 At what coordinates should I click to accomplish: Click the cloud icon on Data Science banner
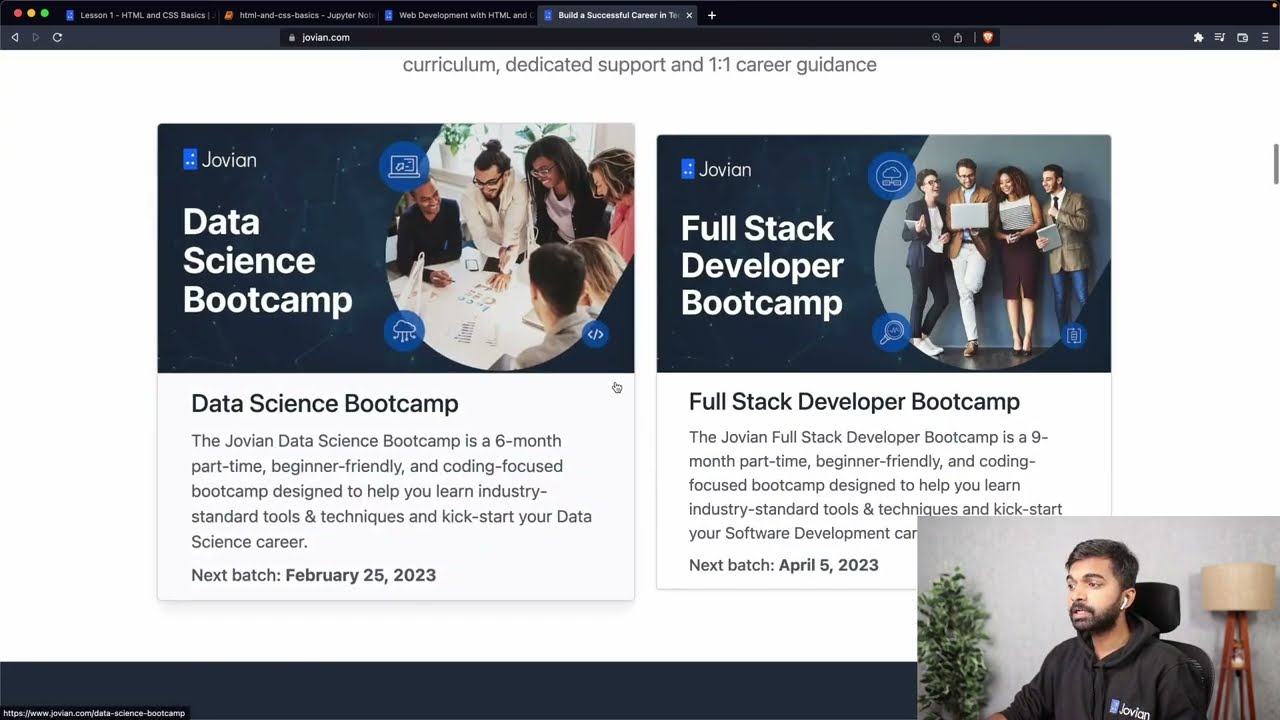pos(404,331)
